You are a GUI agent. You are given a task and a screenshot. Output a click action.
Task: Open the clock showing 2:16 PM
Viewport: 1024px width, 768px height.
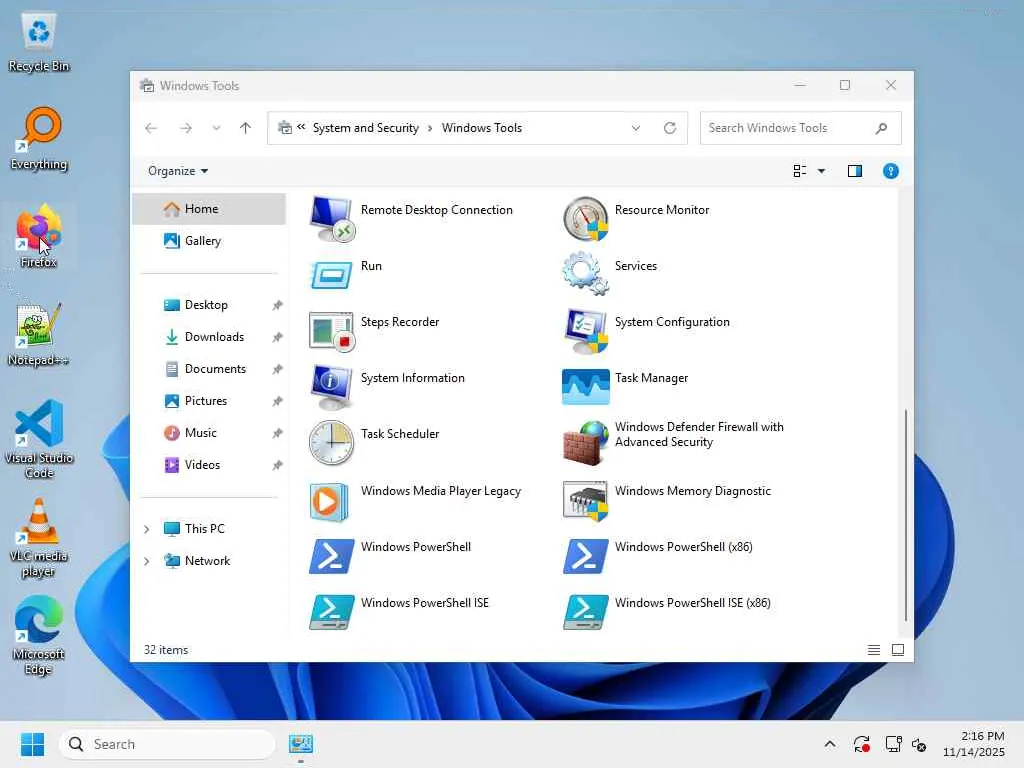pyautogui.click(x=973, y=744)
